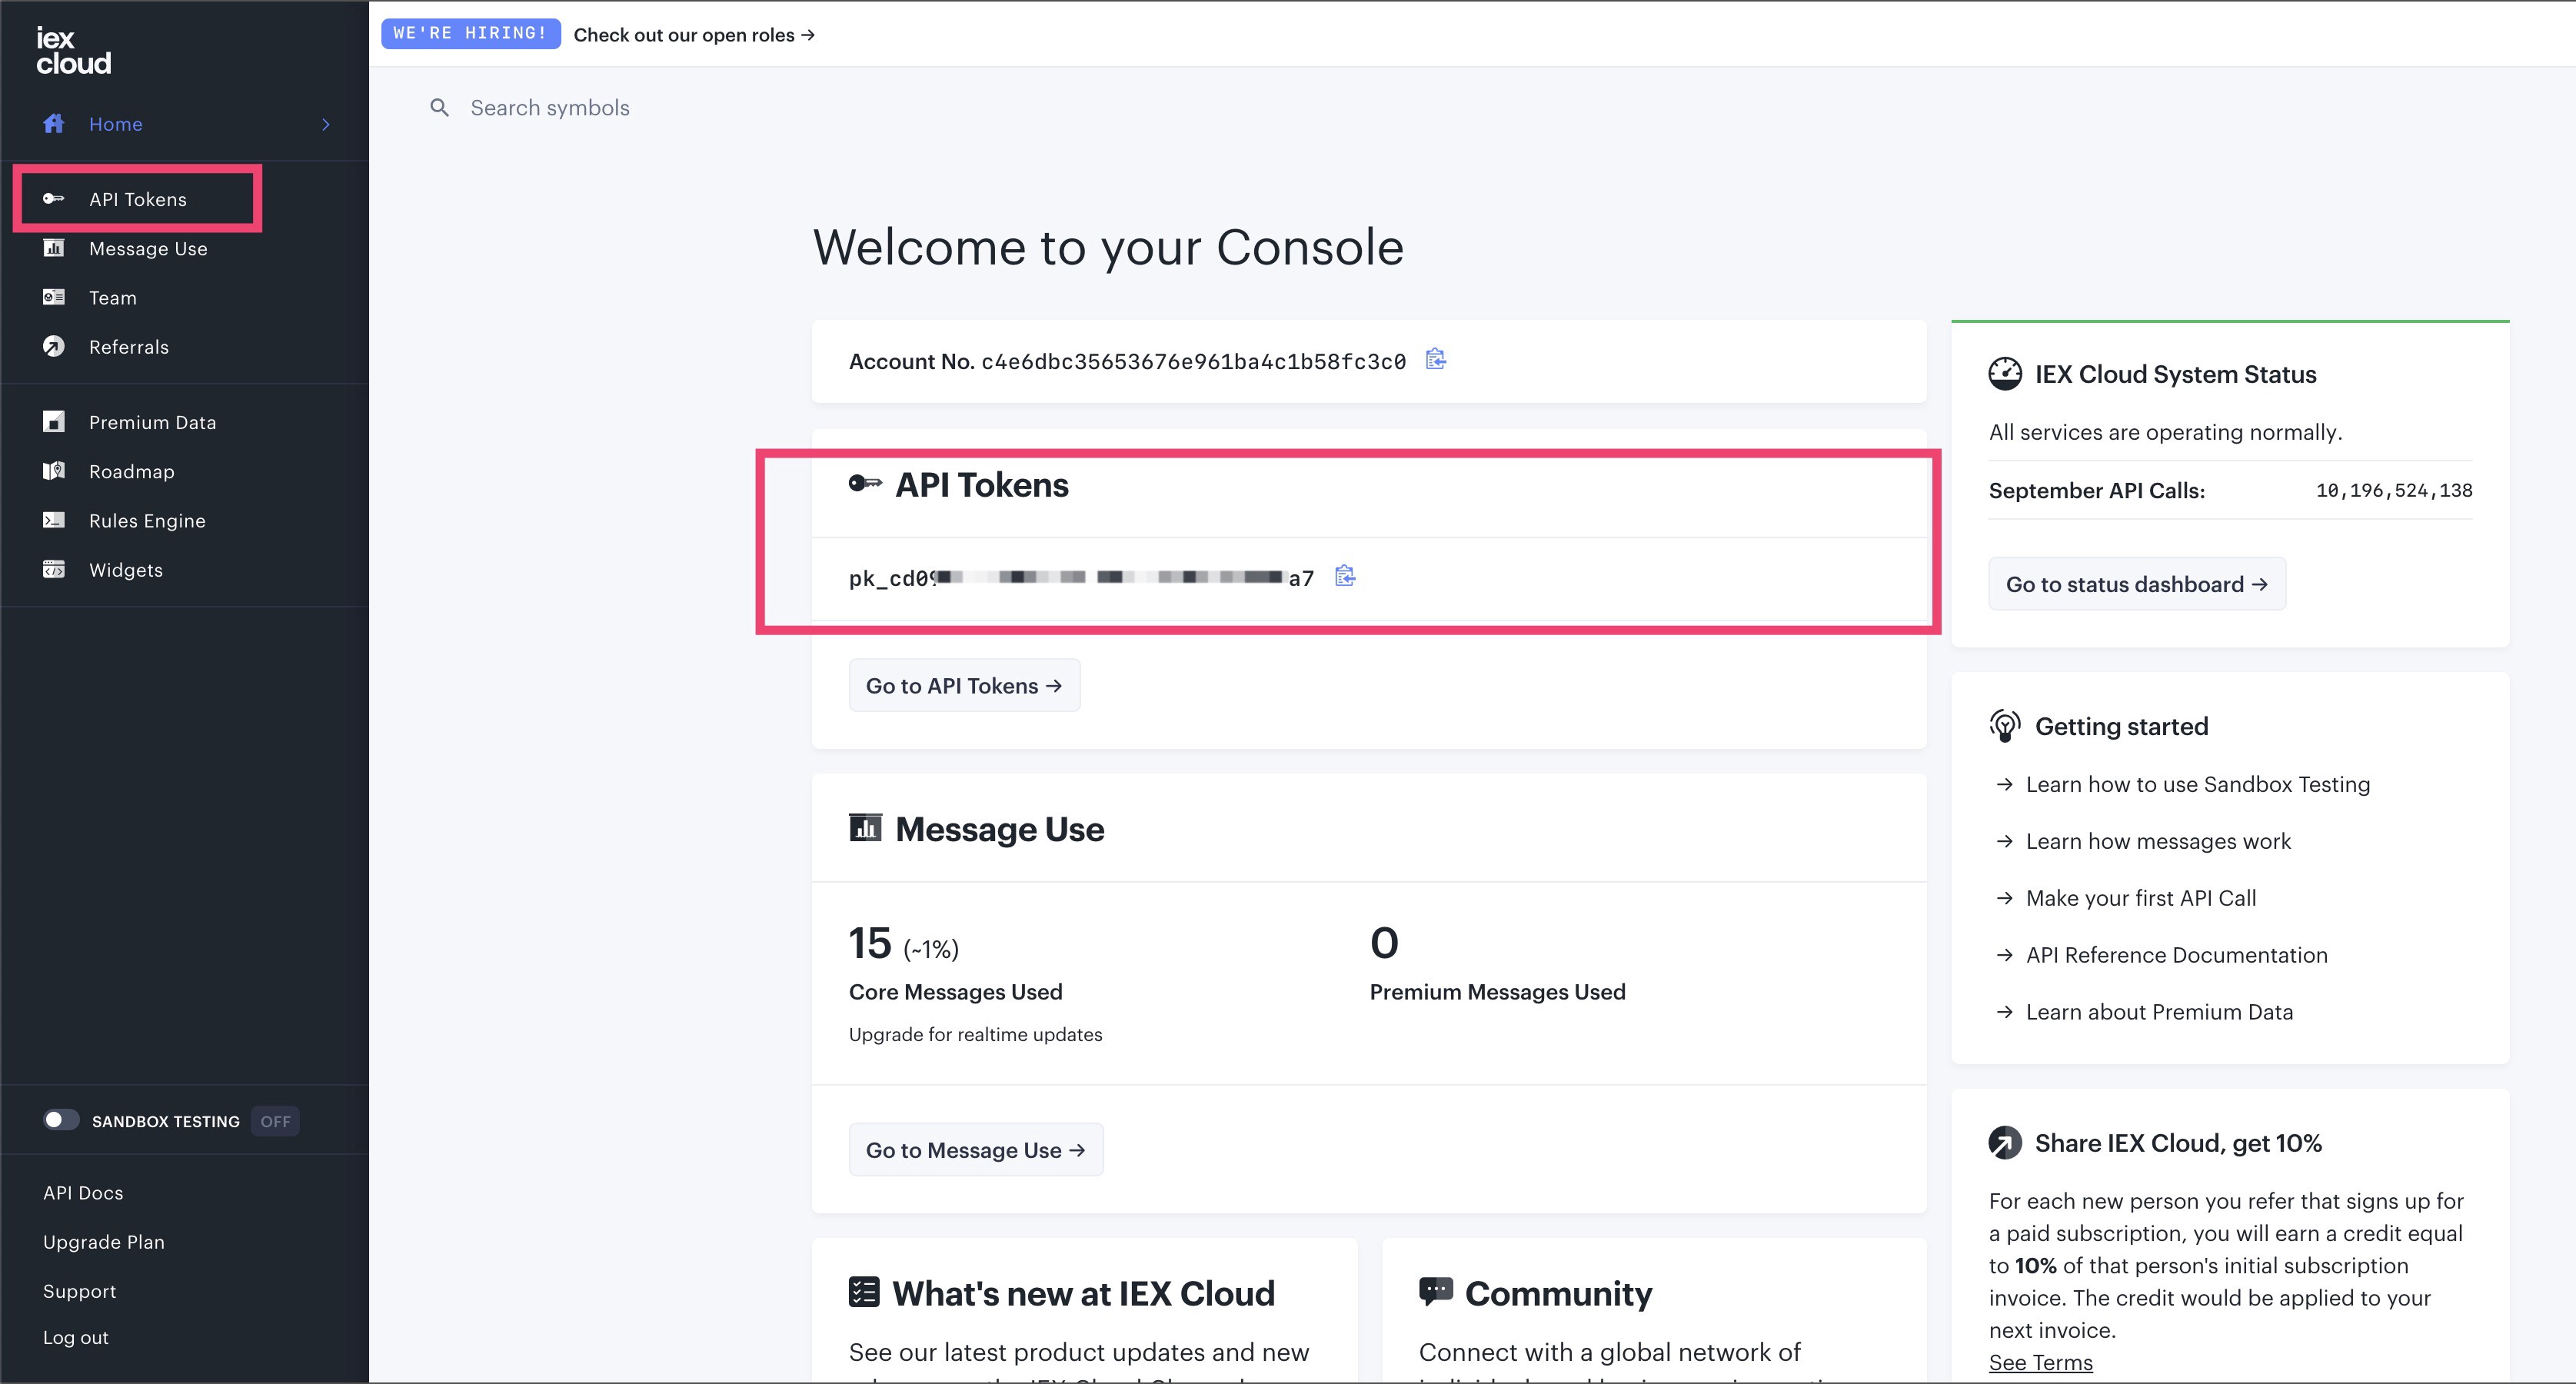Open Premium Data from the sidebar
Image resolution: width=2576 pixels, height=1384 pixels.
click(152, 422)
